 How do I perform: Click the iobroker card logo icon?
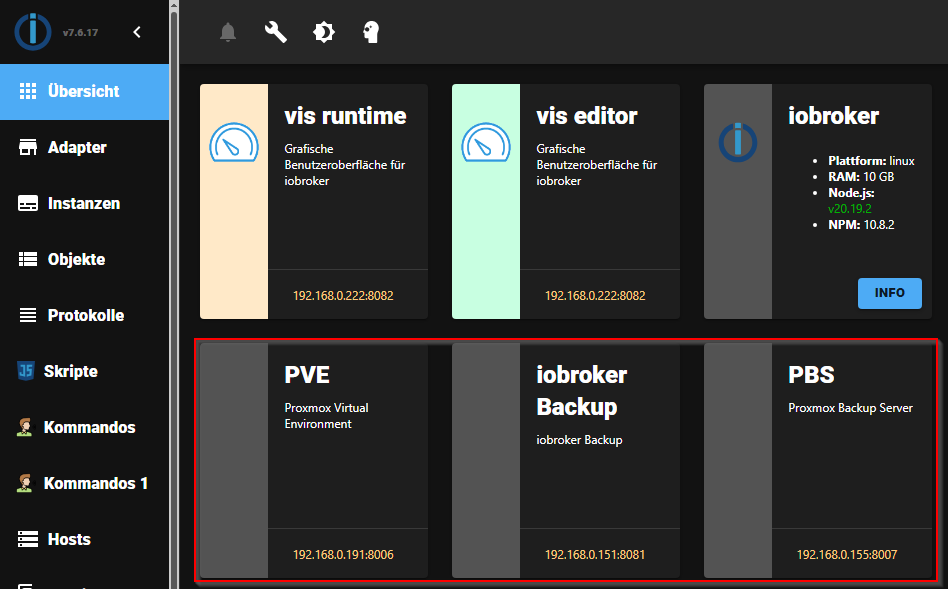(x=738, y=143)
